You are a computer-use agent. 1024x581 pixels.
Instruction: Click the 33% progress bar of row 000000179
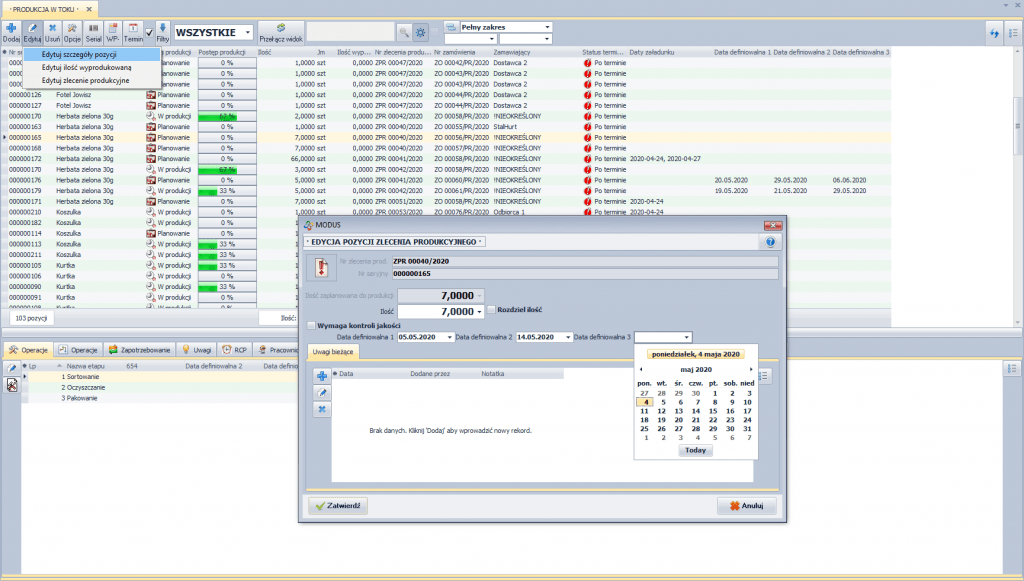(x=227, y=191)
